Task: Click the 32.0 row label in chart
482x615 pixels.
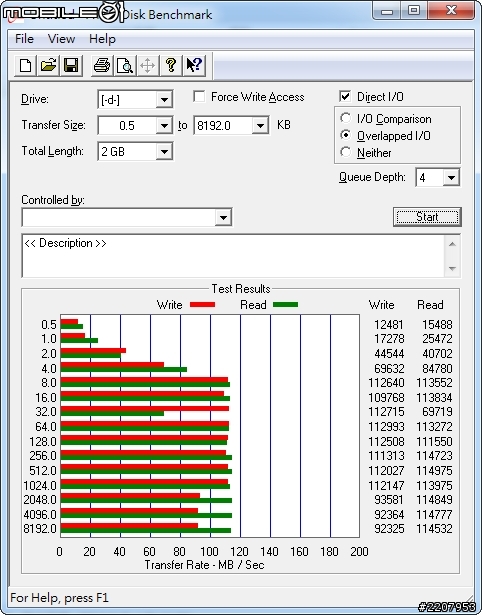Action: pyautogui.click(x=46, y=412)
